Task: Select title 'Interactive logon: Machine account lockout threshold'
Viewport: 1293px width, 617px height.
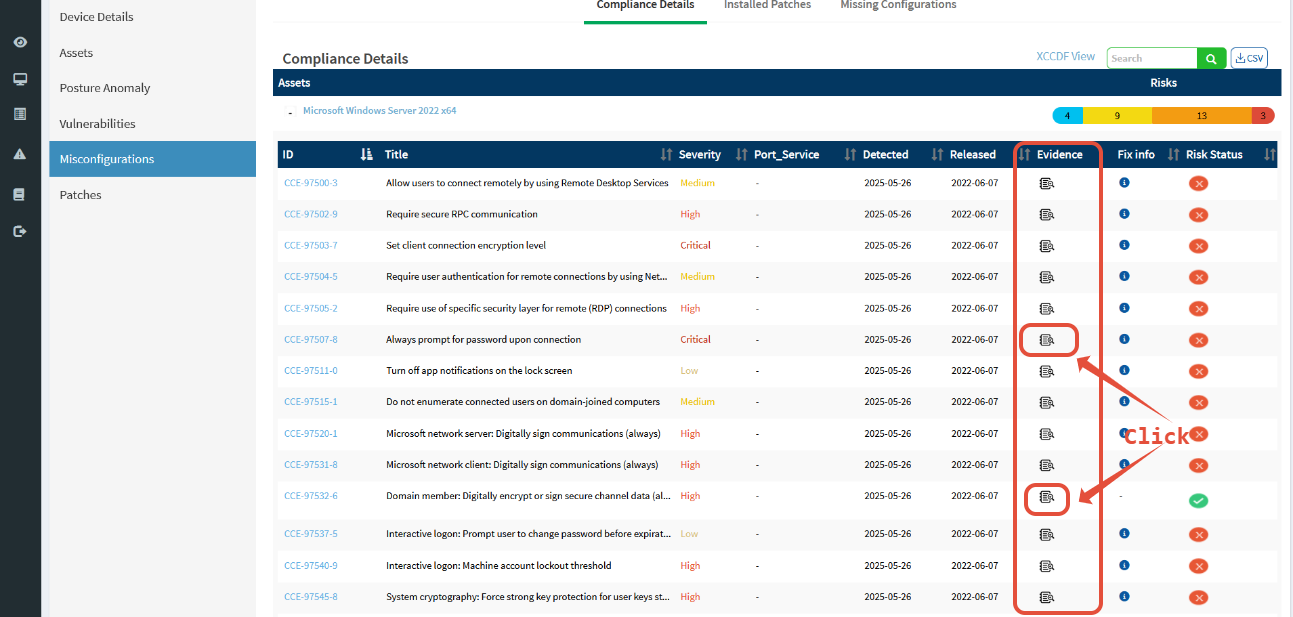Action: 499,566
